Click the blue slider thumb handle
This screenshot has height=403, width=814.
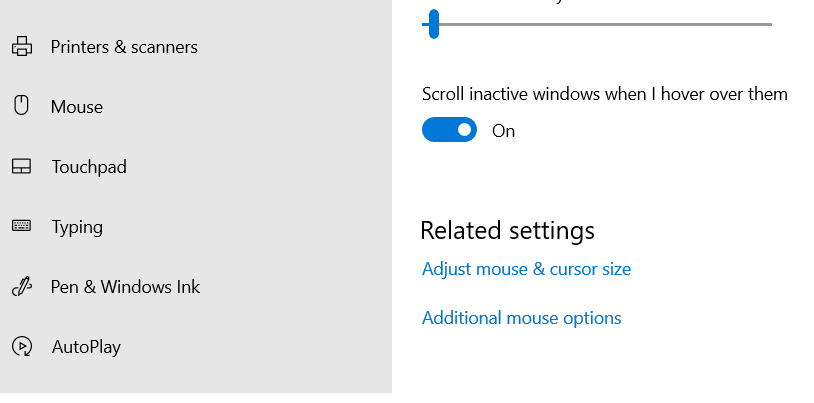434,24
